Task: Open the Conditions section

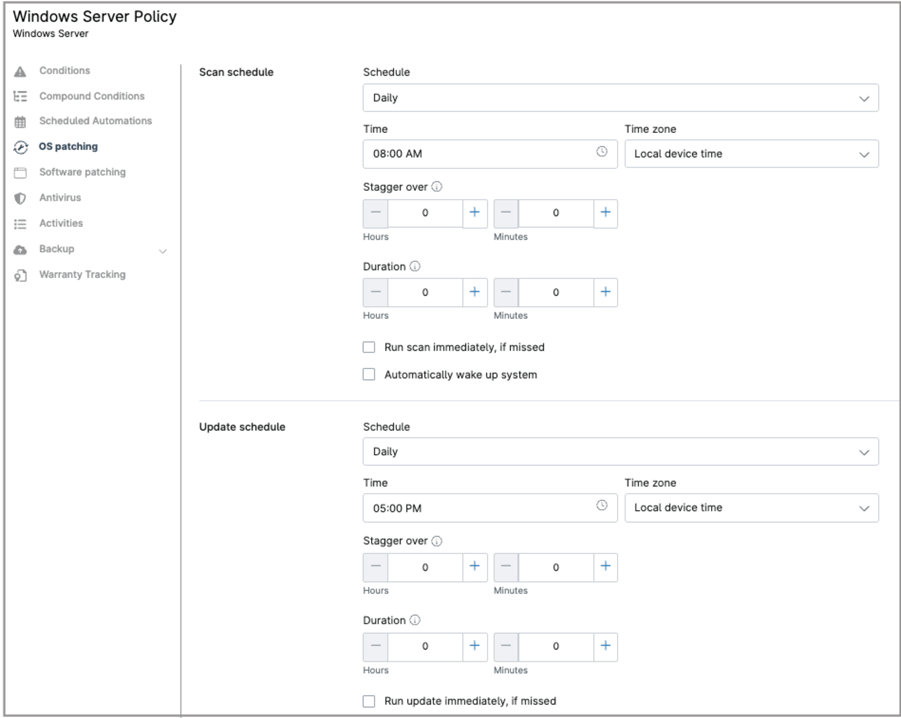Action: pos(64,71)
